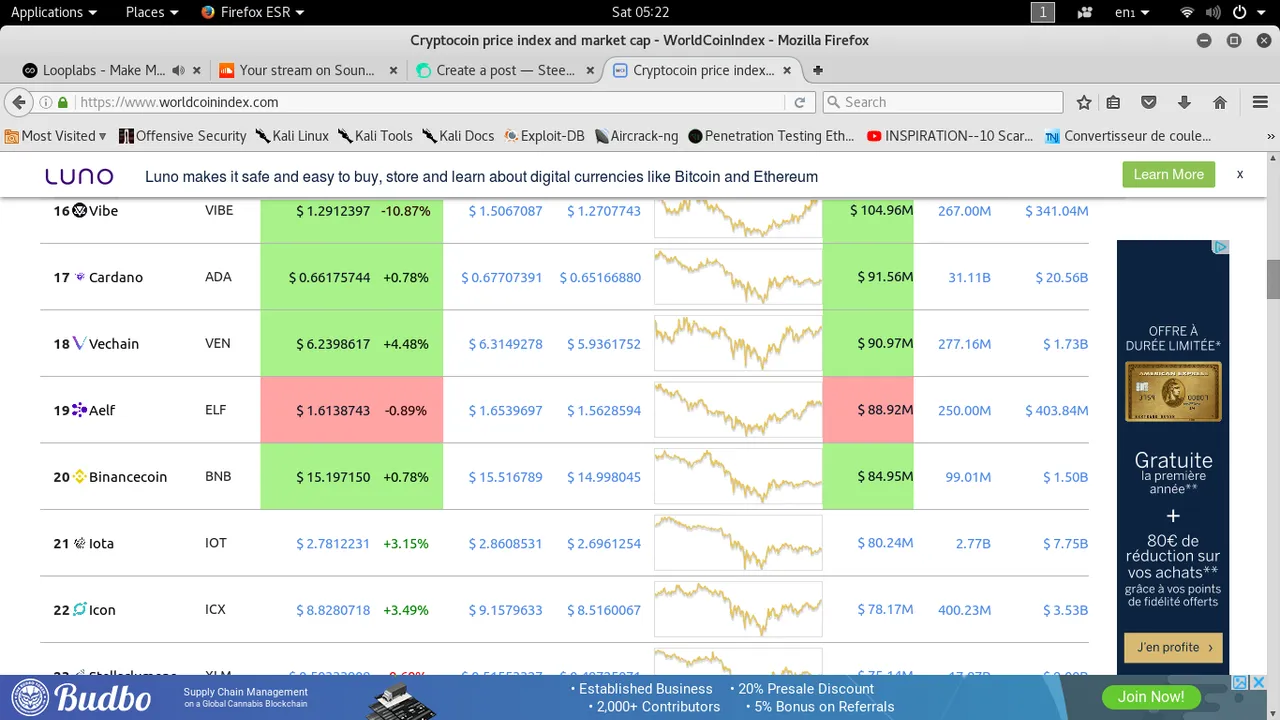Screen dimensions: 1280x720
Task: Open the Kali Linux bookmark
Action: coord(292,136)
